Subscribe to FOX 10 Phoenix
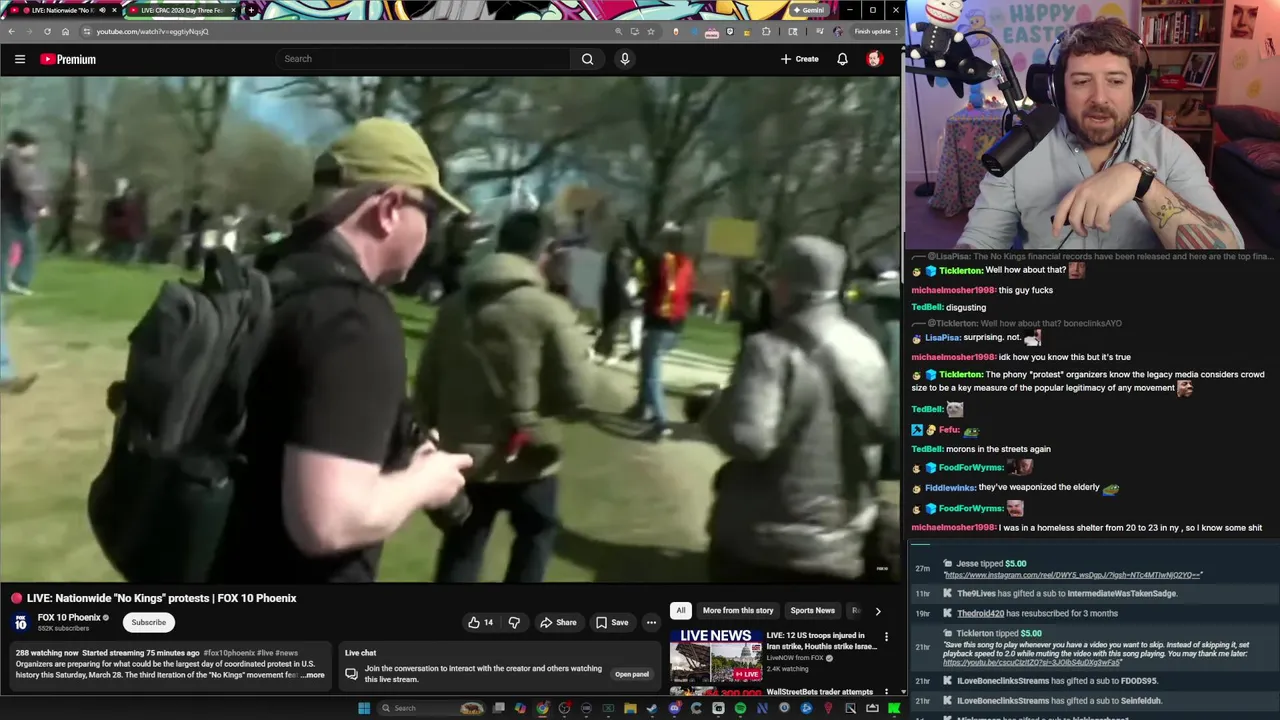Viewport: 1280px width, 720px height. tap(148, 622)
